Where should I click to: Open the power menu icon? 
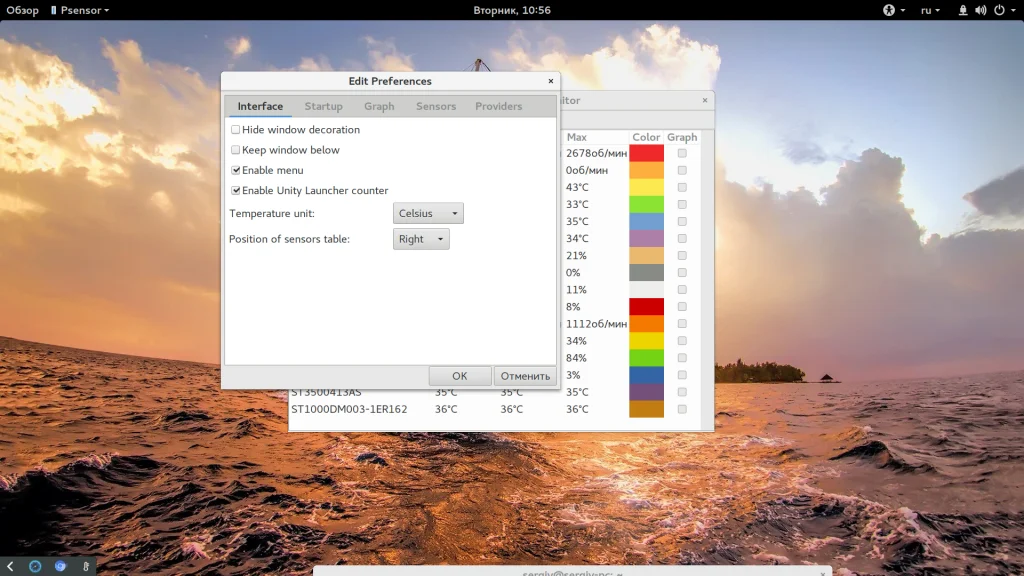pos(998,10)
